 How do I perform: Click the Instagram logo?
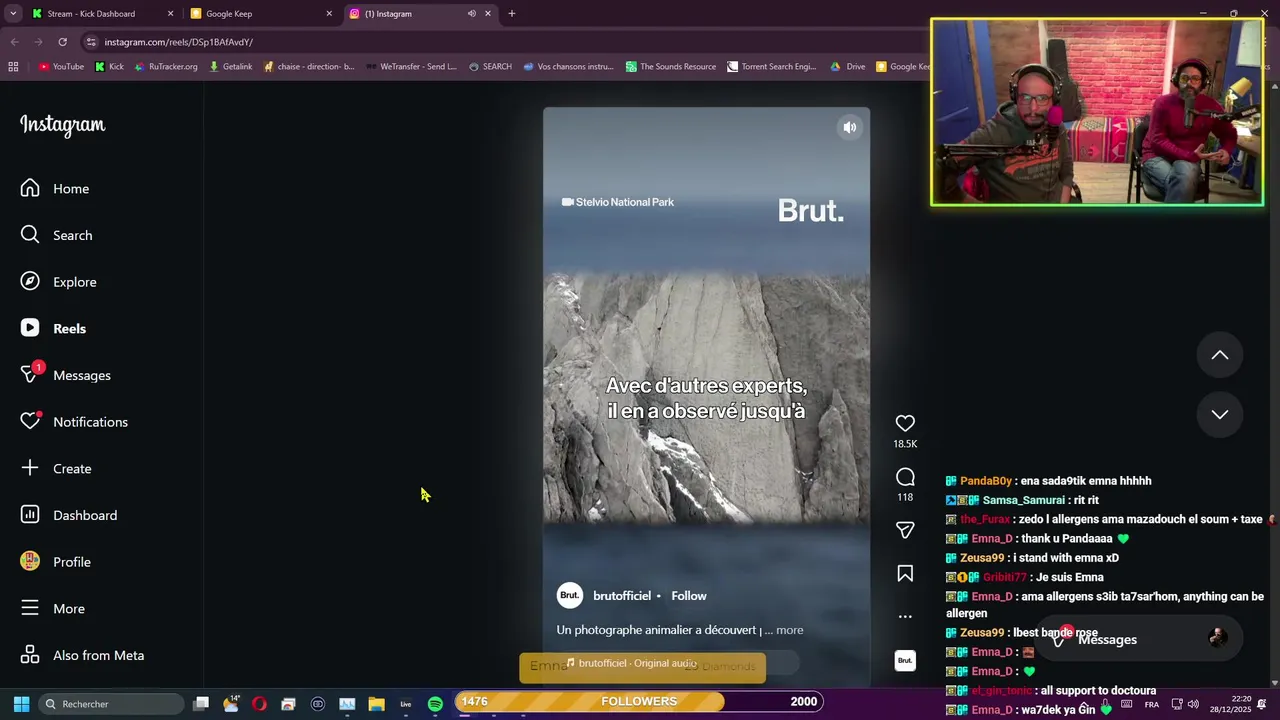point(62,125)
